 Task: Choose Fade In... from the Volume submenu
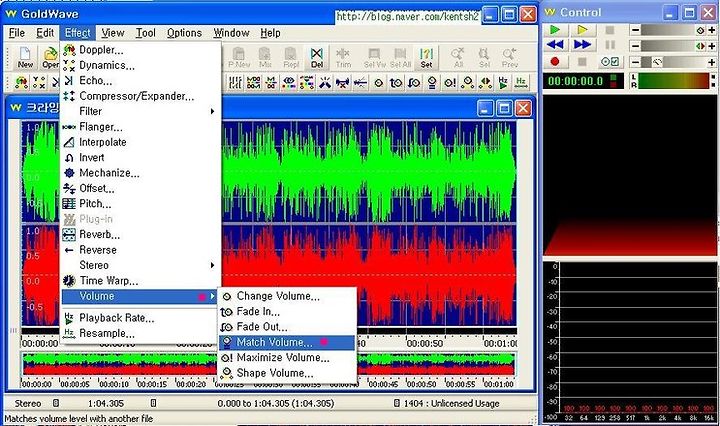[287, 311]
